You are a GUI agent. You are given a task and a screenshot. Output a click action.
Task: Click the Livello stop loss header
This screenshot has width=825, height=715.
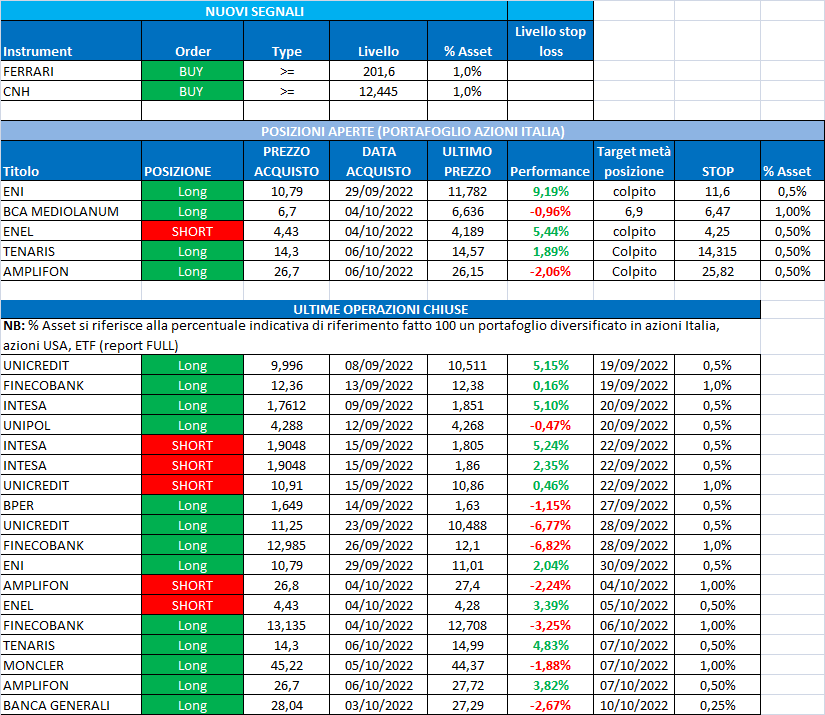[550, 41]
